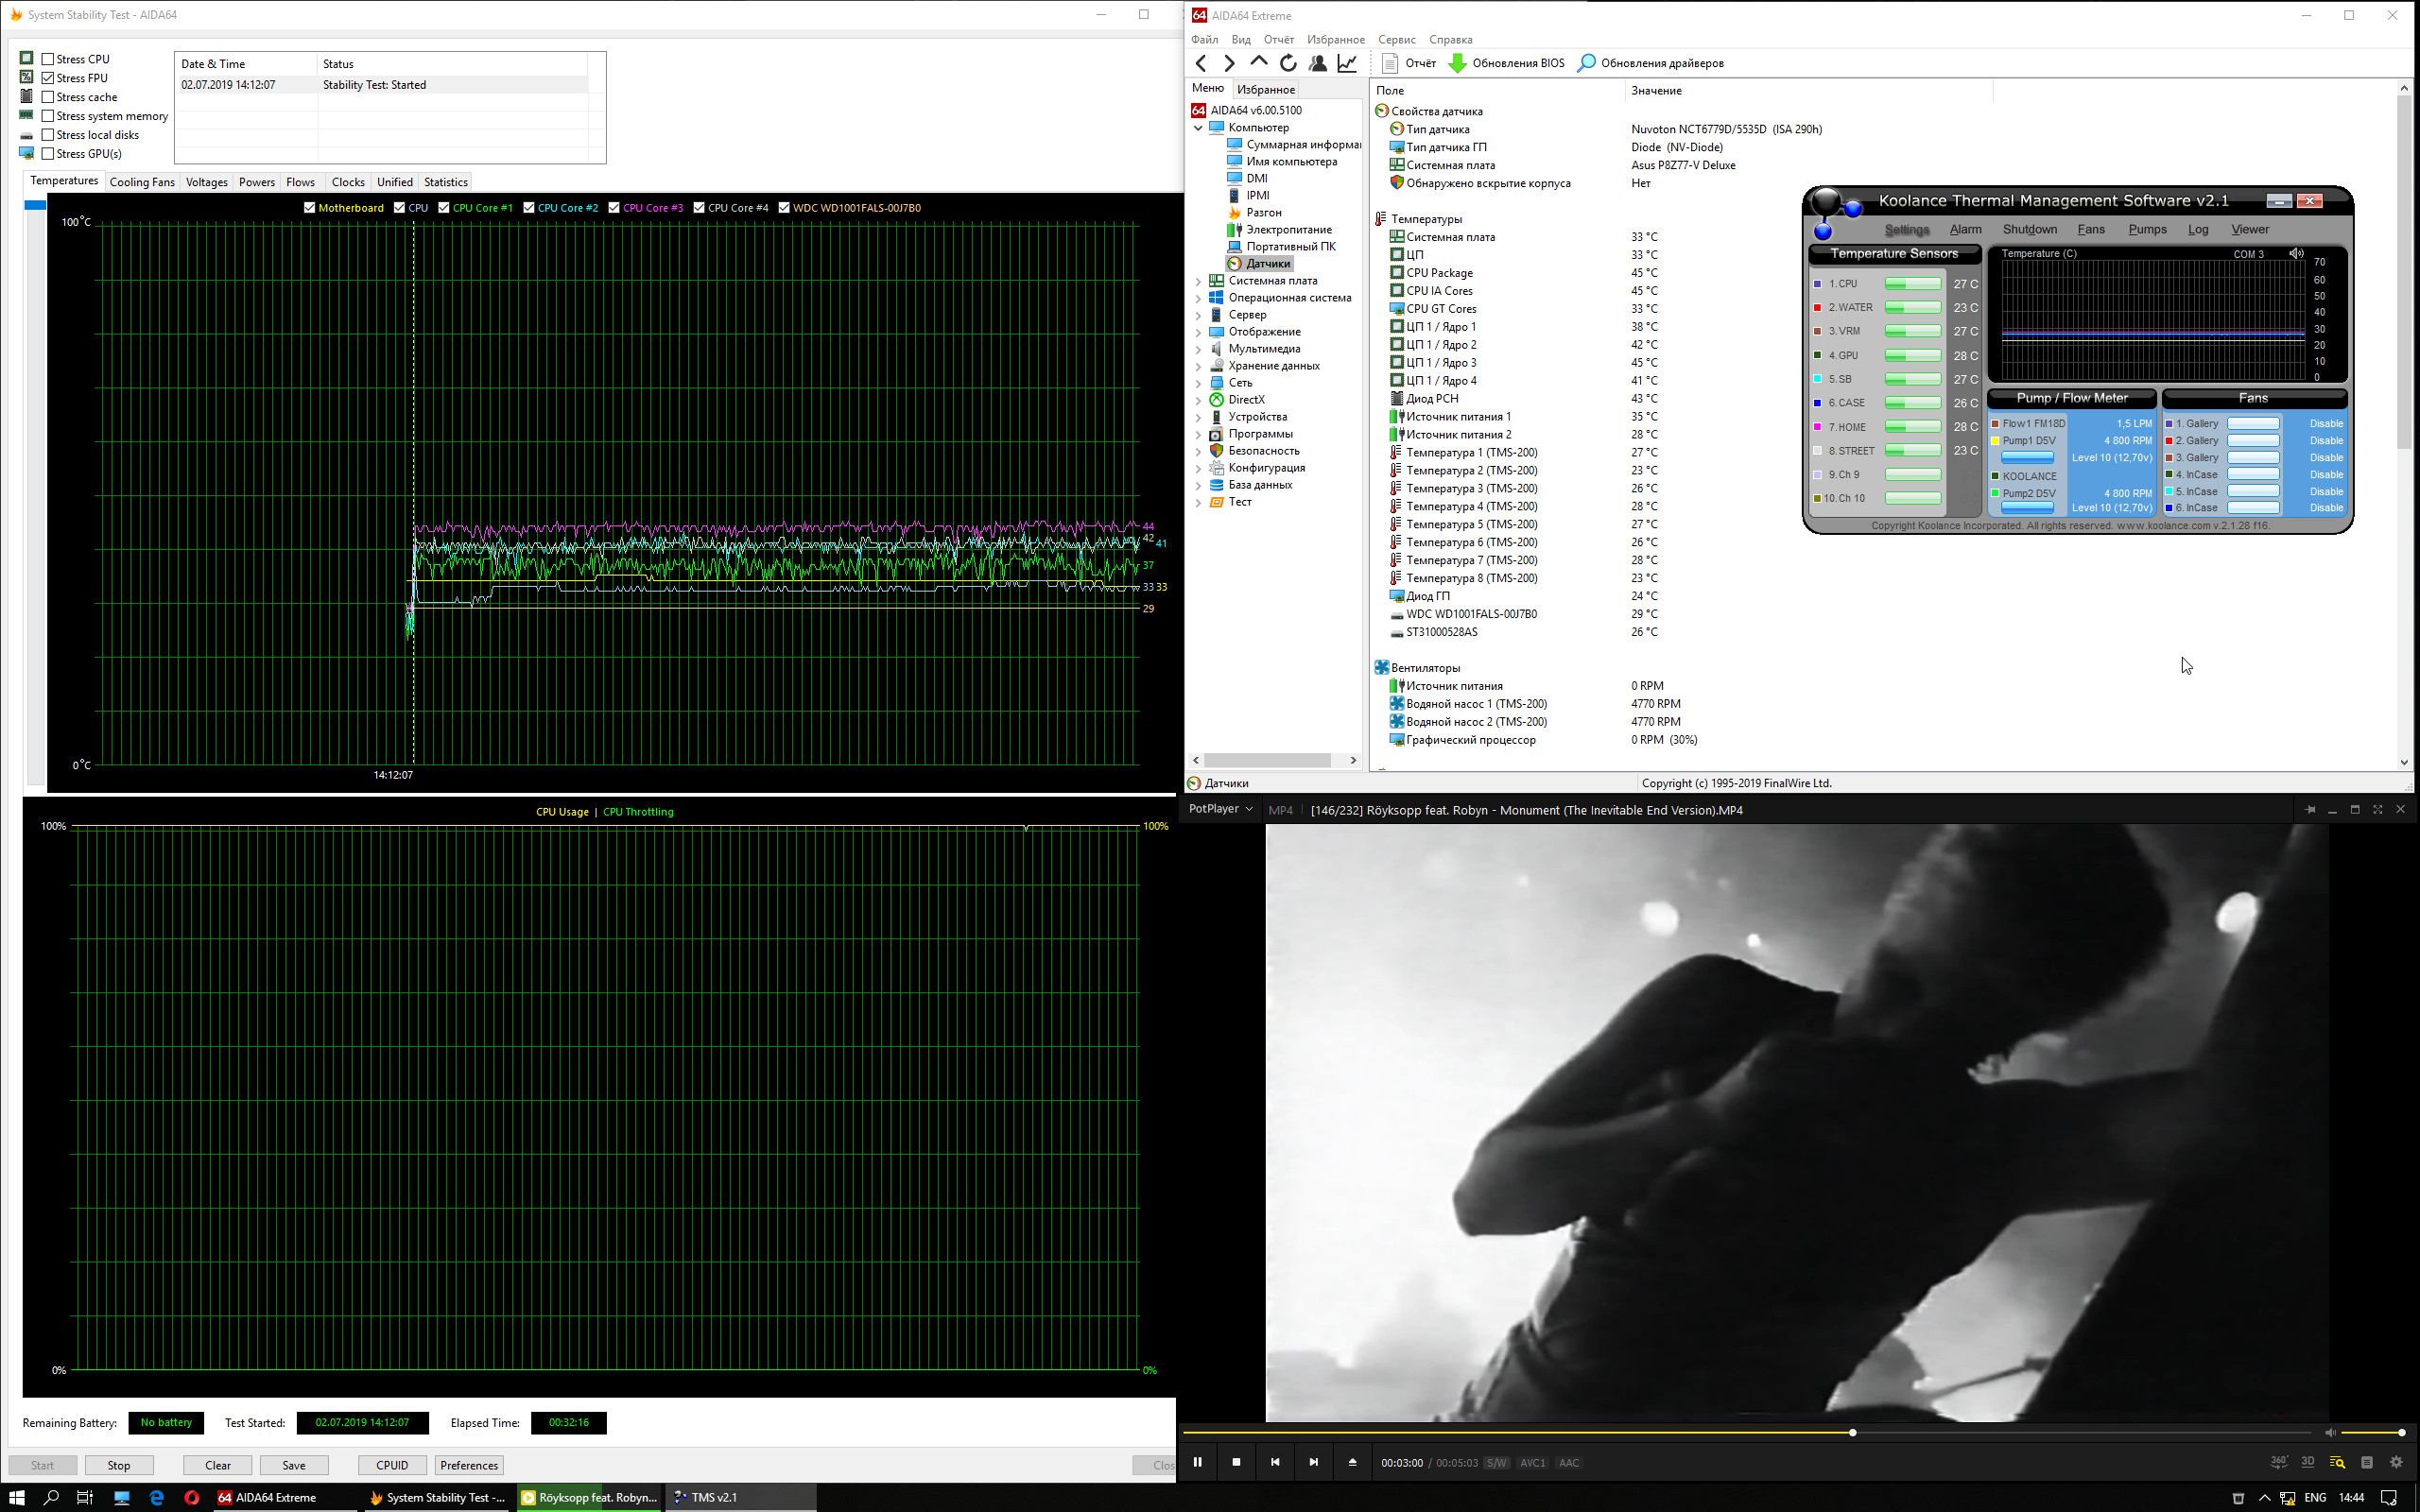Click the Stop button in stability test
2420x1512 pixels.
coord(119,1465)
